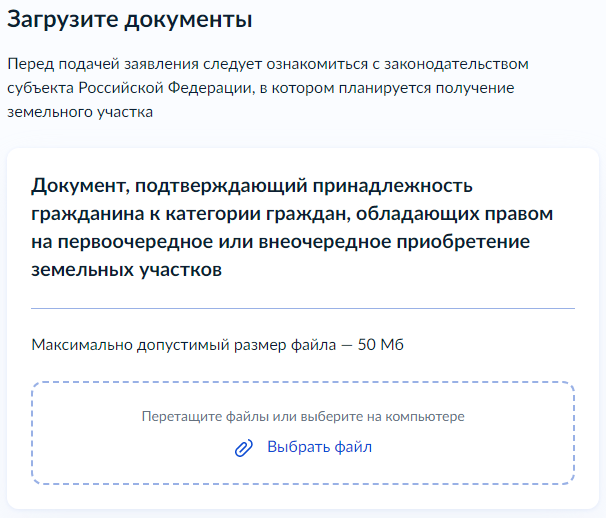Click inside the dashed file drop zone
This screenshot has height=518, width=606.
pos(303,433)
